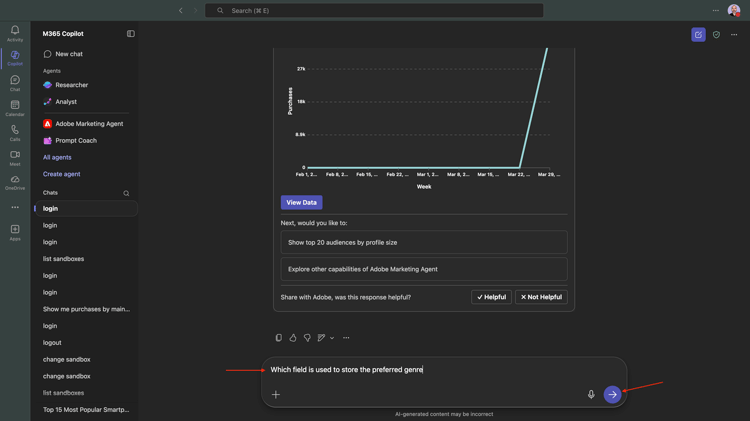Start voice input with the microphone
Viewport: 750px width, 421px height.
point(591,394)
